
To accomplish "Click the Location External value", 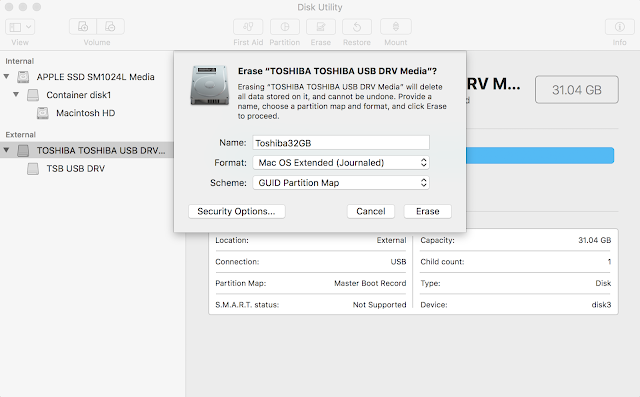I will click(391, 240).
